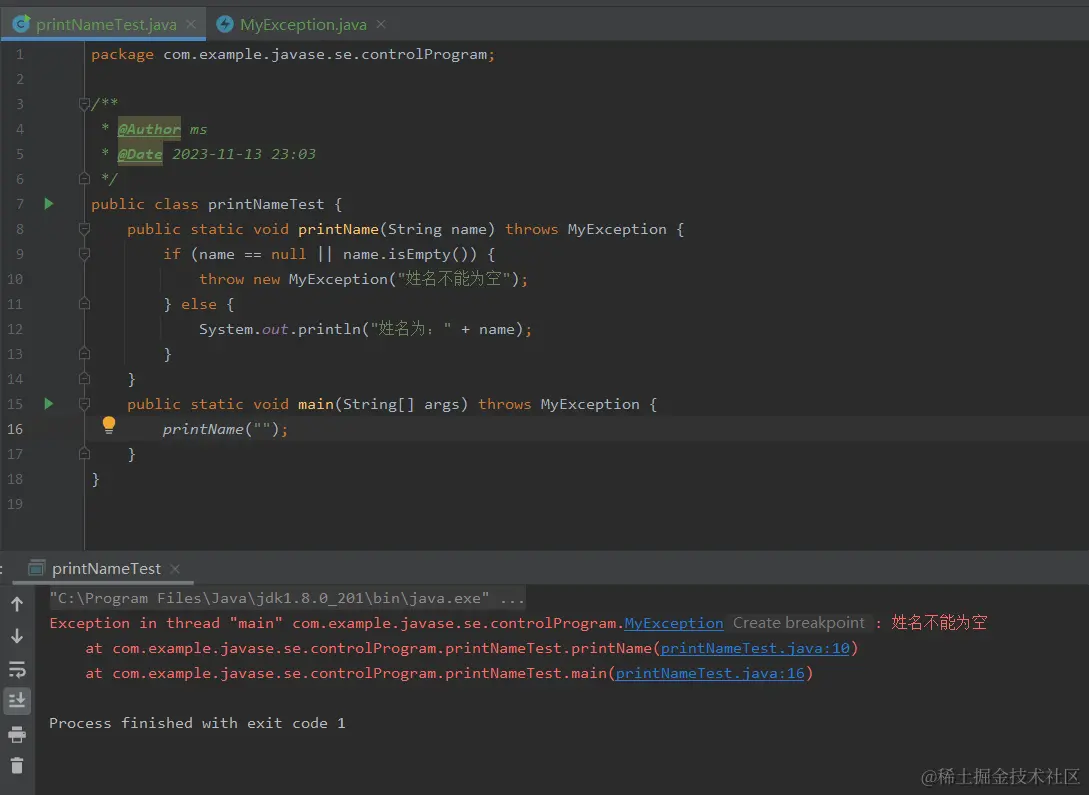Click line number 16 in the gutter

pos(15,428)
